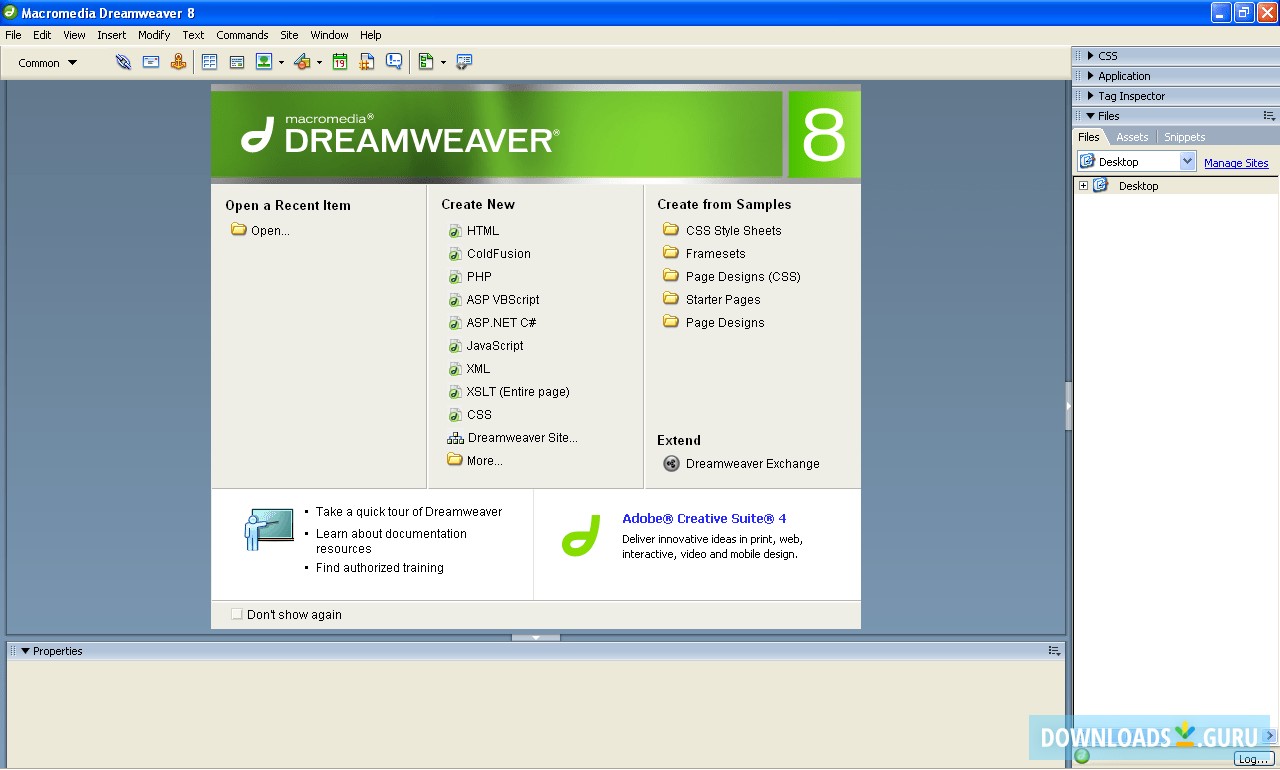The height and width of the screenshot is (770, 1280).
Task: Insert an Email Link from toolbar
Action: pos(151,62)
